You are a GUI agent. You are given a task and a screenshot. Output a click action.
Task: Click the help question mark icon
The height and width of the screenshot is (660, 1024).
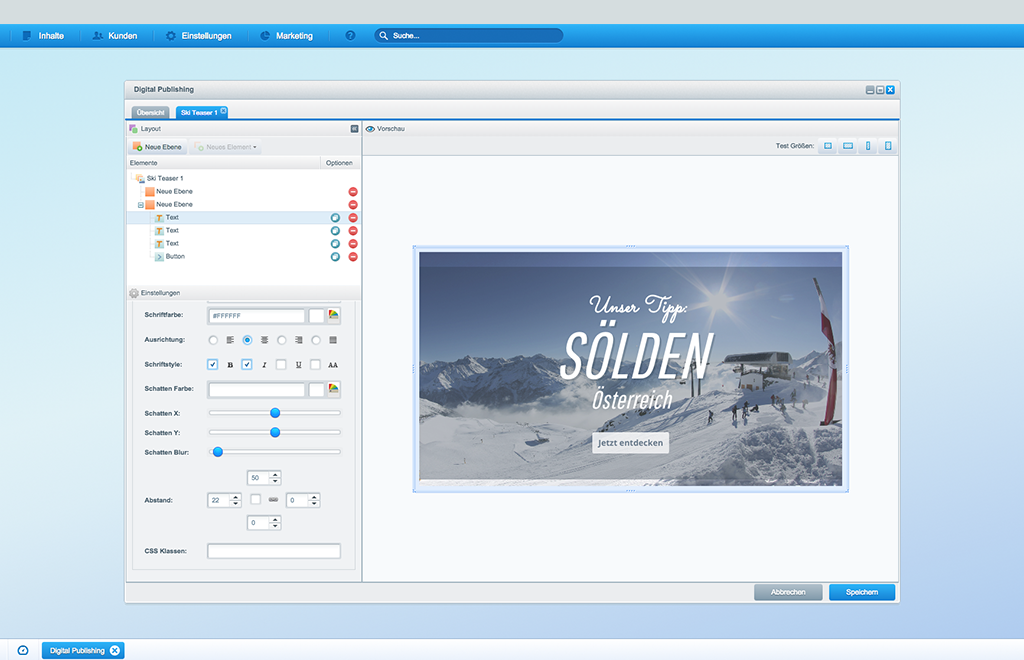click(350, 36)
